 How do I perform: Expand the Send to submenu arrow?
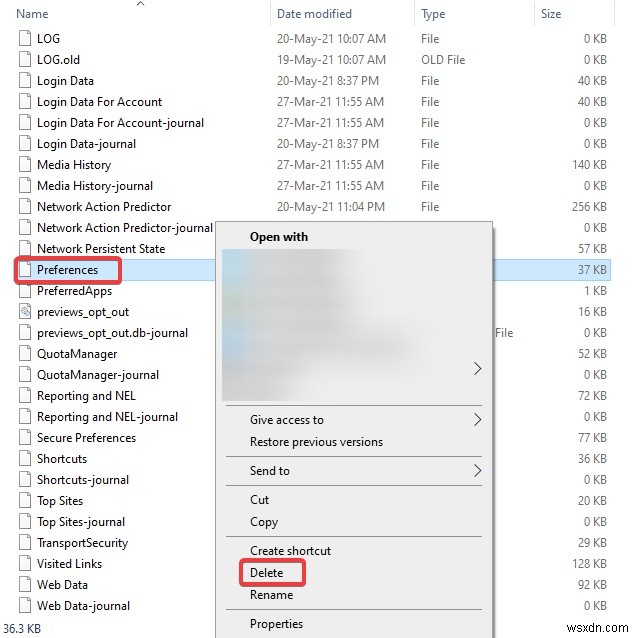pos(478,471)
